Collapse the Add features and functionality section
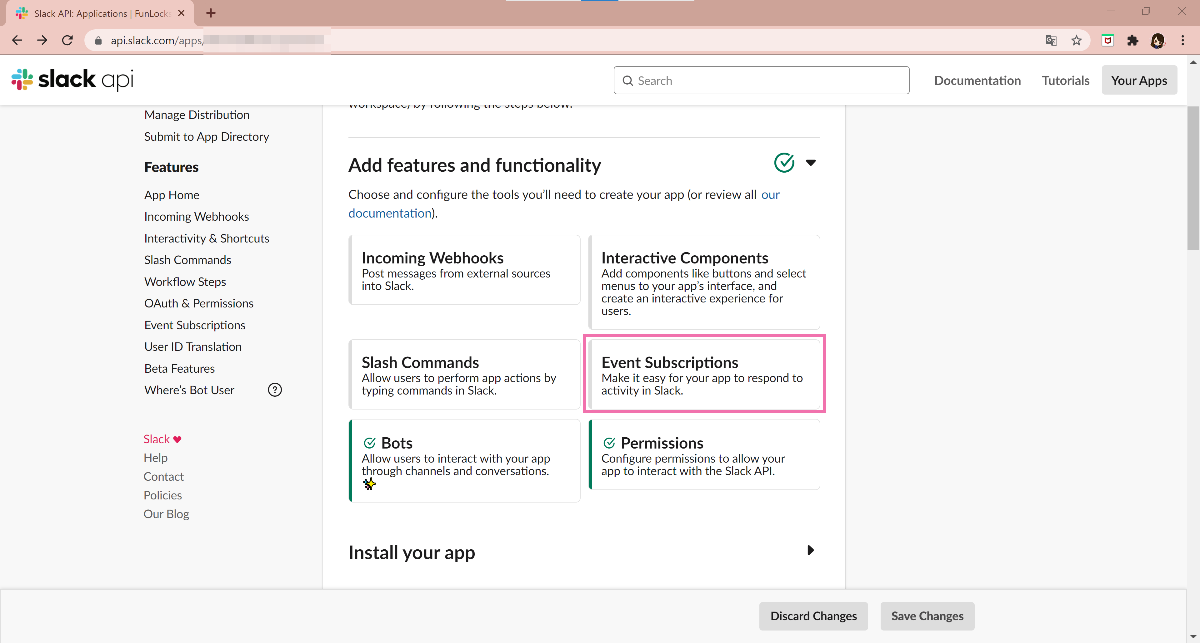The image size is (1200, 643). click(x=811, y=163)
